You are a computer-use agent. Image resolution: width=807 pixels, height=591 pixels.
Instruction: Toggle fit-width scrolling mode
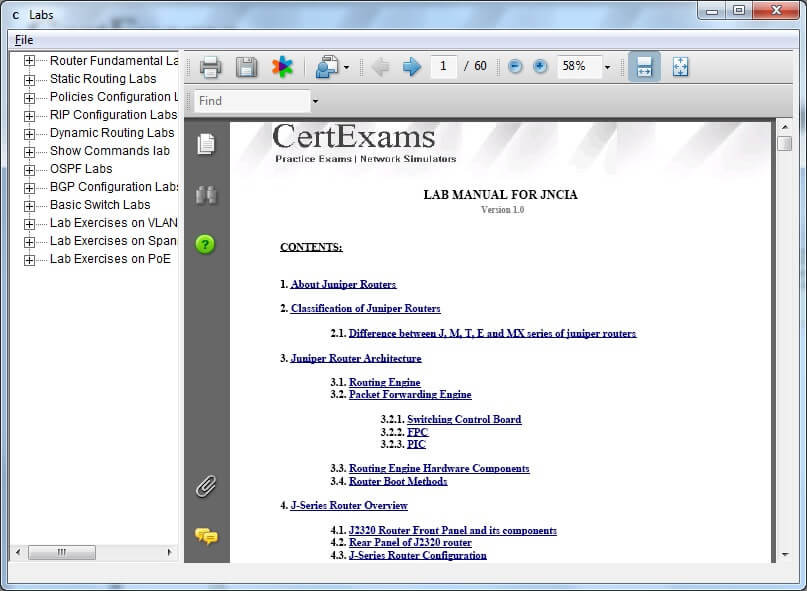click(x=644, y=66)
